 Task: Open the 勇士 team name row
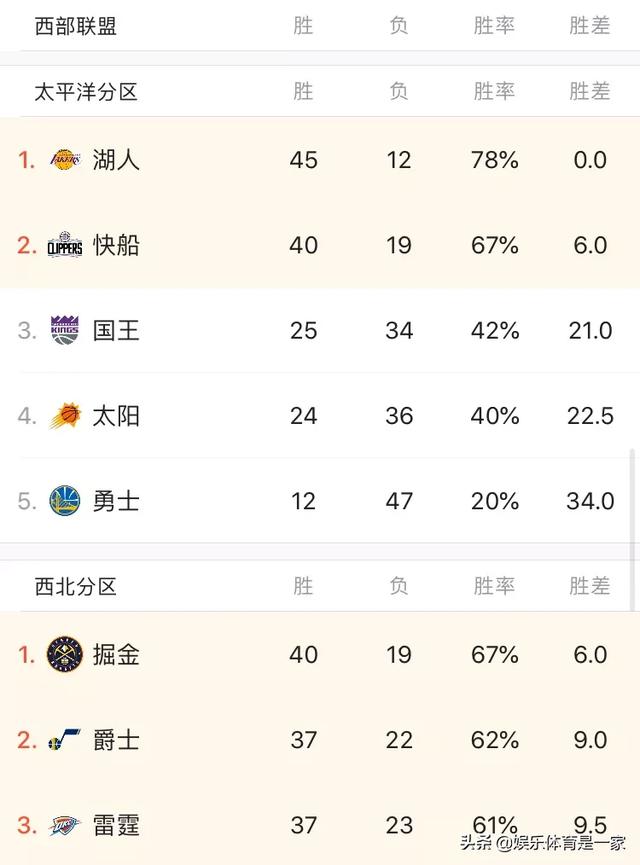pos(320,501)
